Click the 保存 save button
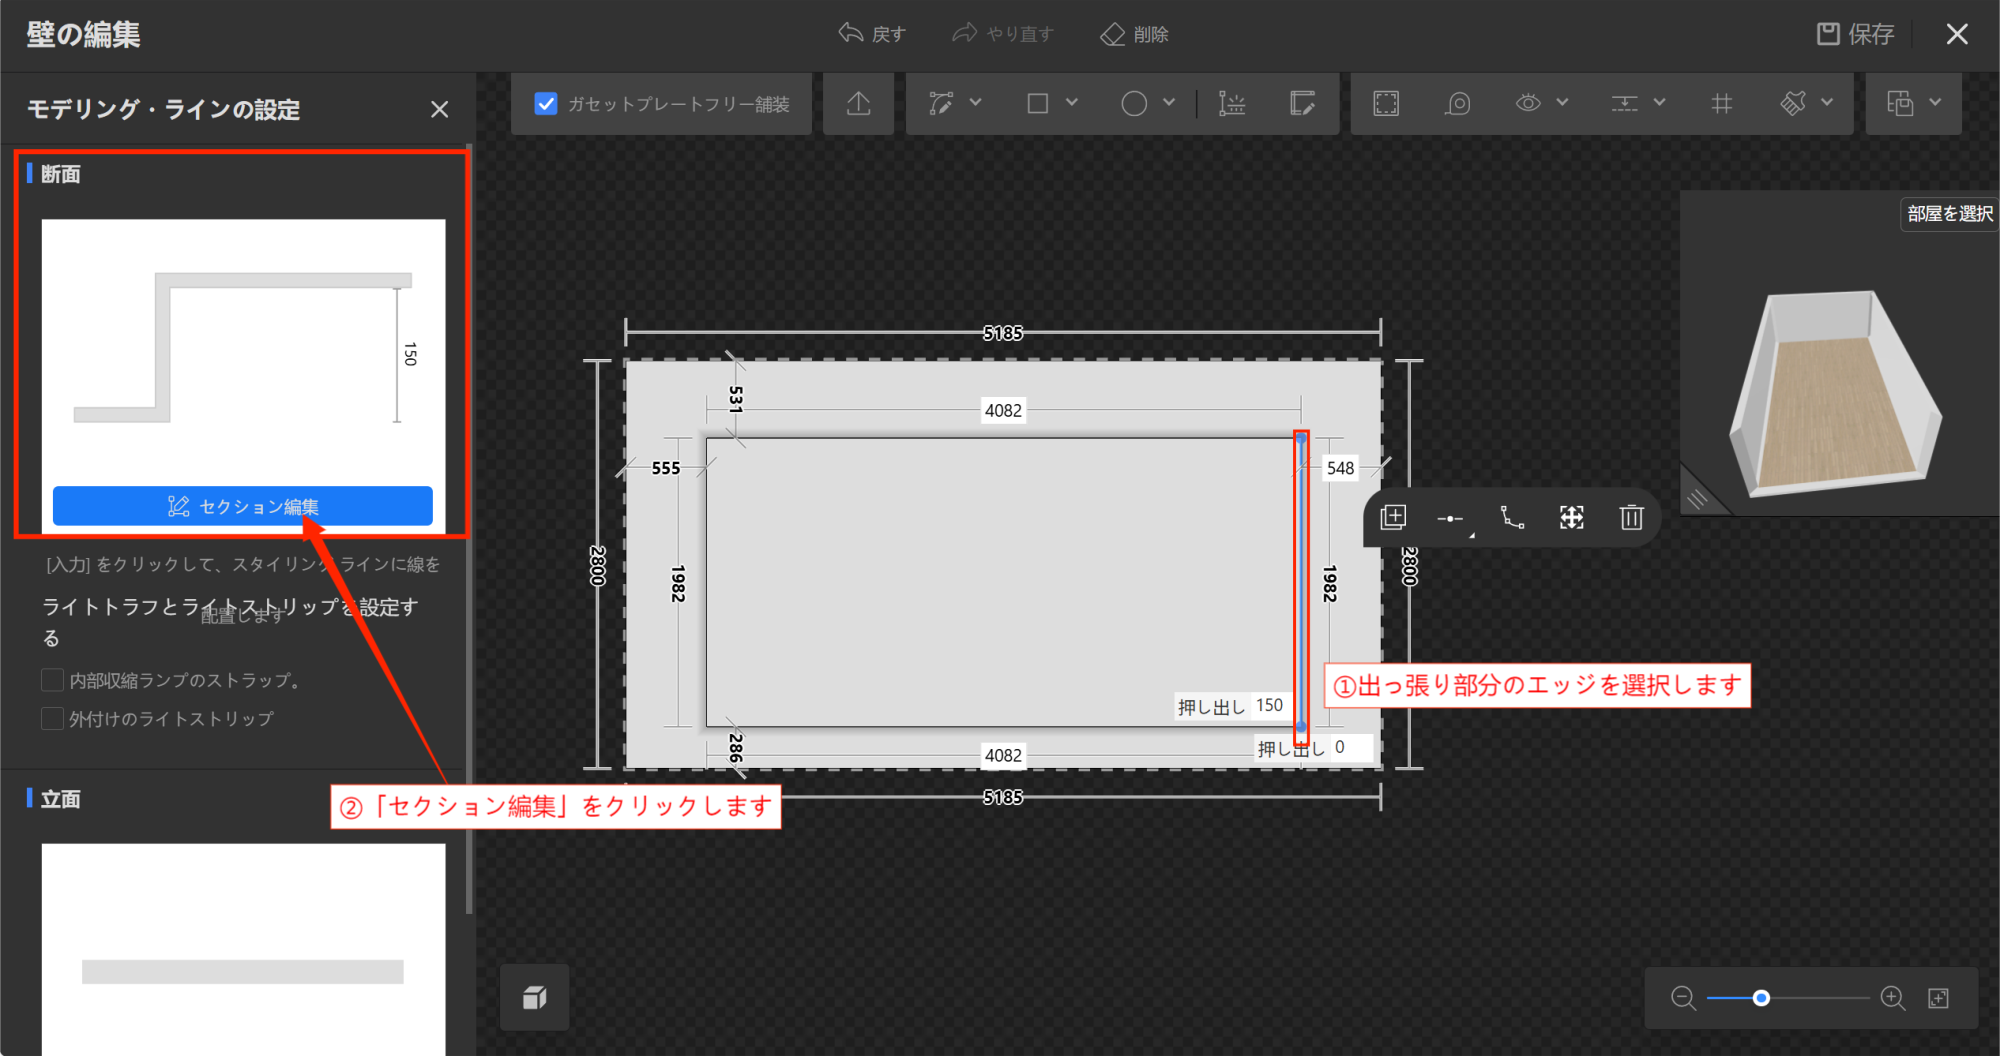 tap(1856, 34)
